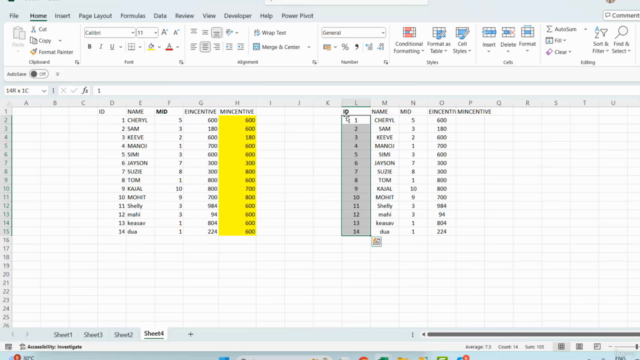Open Sheet3 worksheet tab
The width and height of the screenshot is (640, 360).
point(93,335)
